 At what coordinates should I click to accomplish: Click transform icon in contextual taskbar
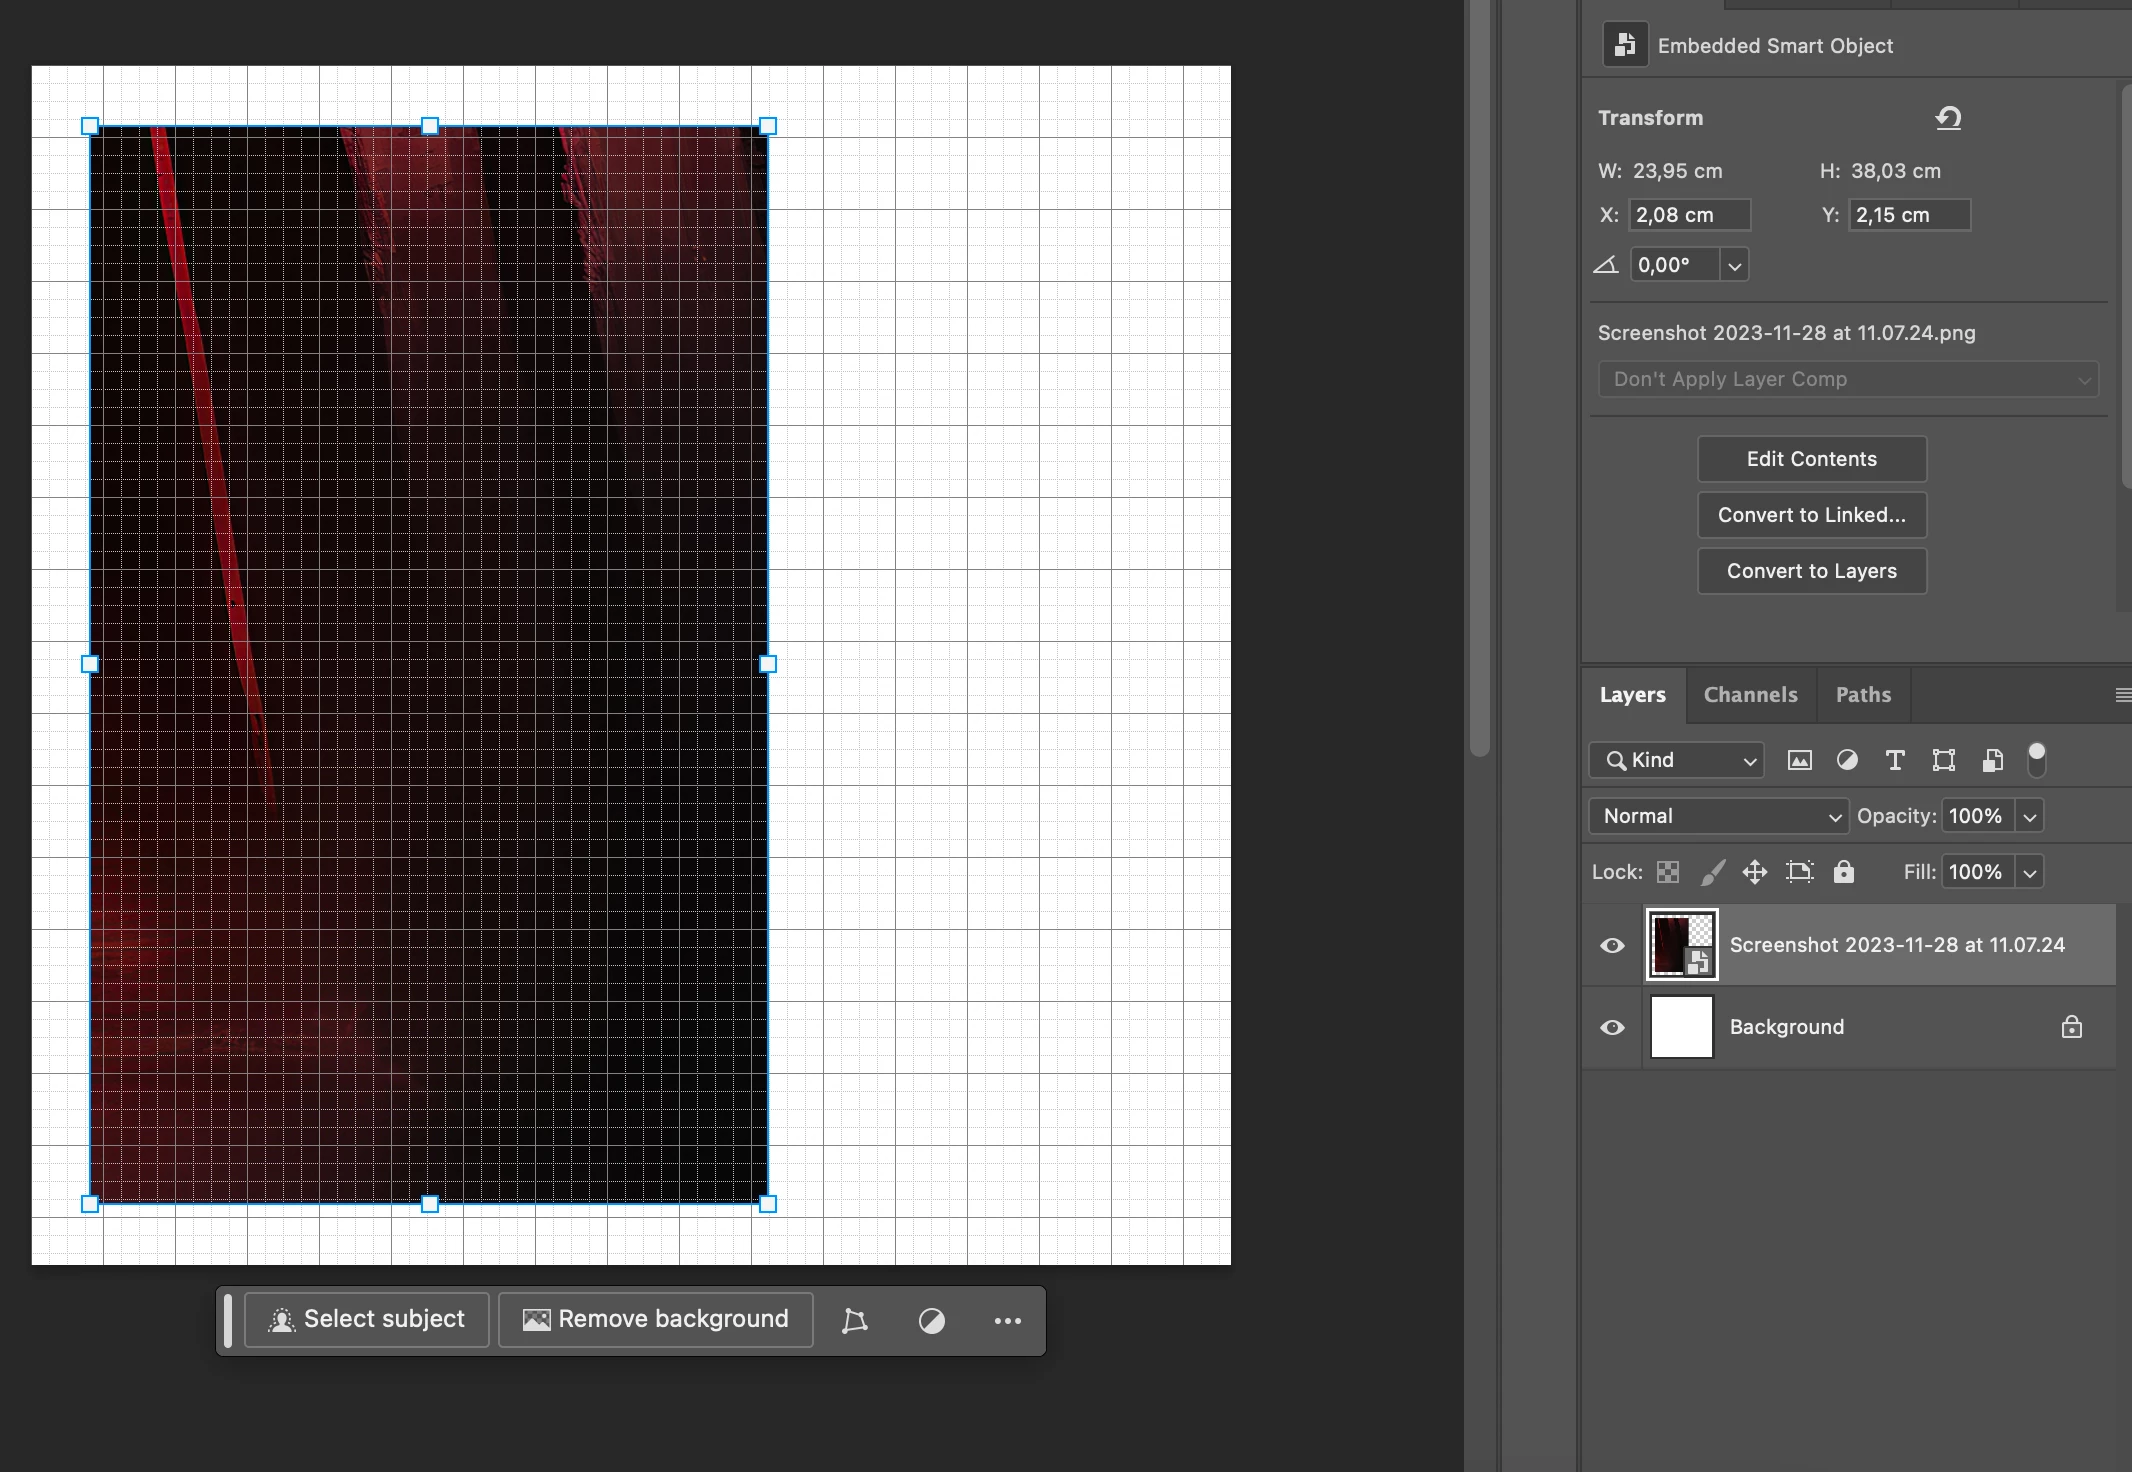click(x=854, y=1320)
